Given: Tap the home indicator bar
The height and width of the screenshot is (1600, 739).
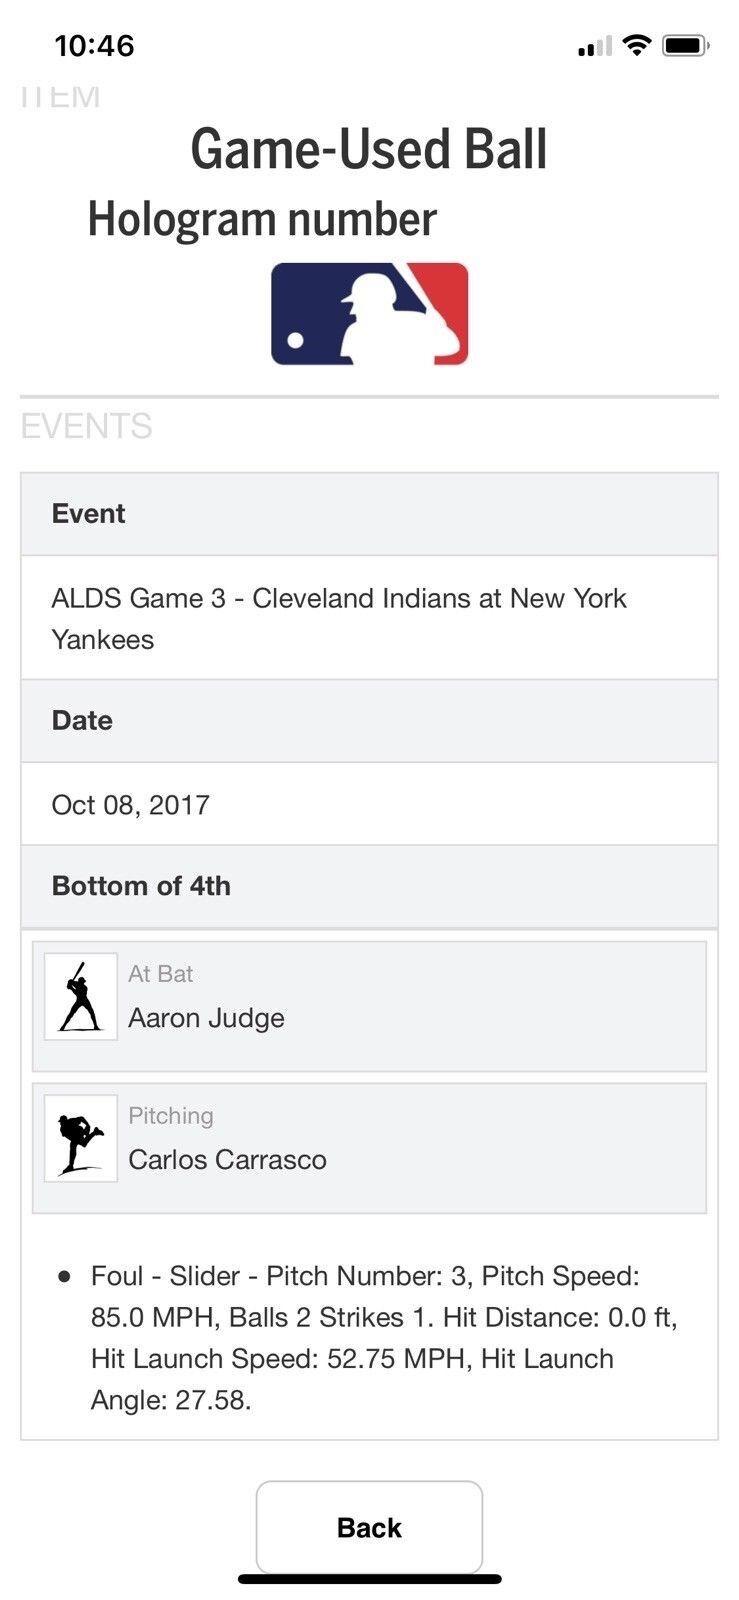Looking at the screenshot, I should 369,1579.
